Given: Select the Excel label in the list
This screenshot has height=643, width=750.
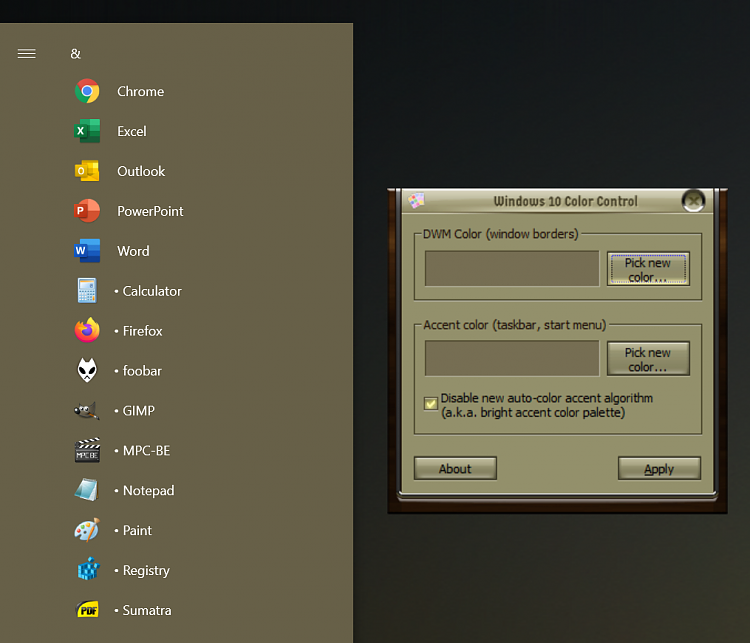Looking at the screenshot, I should pos(132,131).
